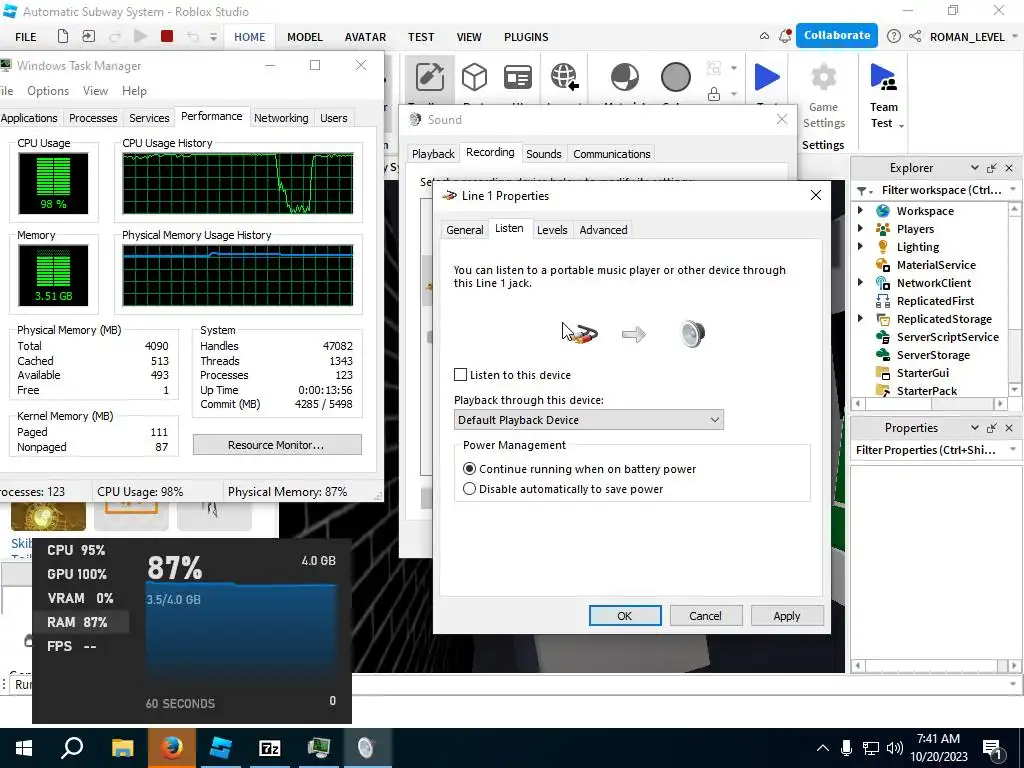Open the Explorer panel chevron menu
The width and height of the screenshot is (1024, 768).
974,168
